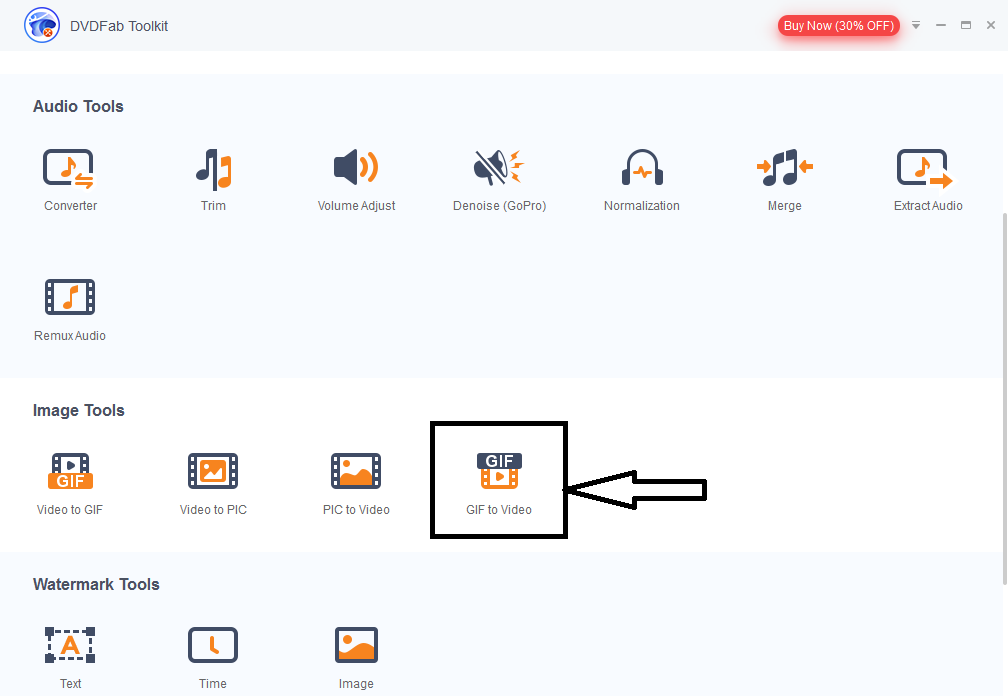Screen dimensions: 1008x696
Task: Select the Trim audio tool
Action: point(213,180)
